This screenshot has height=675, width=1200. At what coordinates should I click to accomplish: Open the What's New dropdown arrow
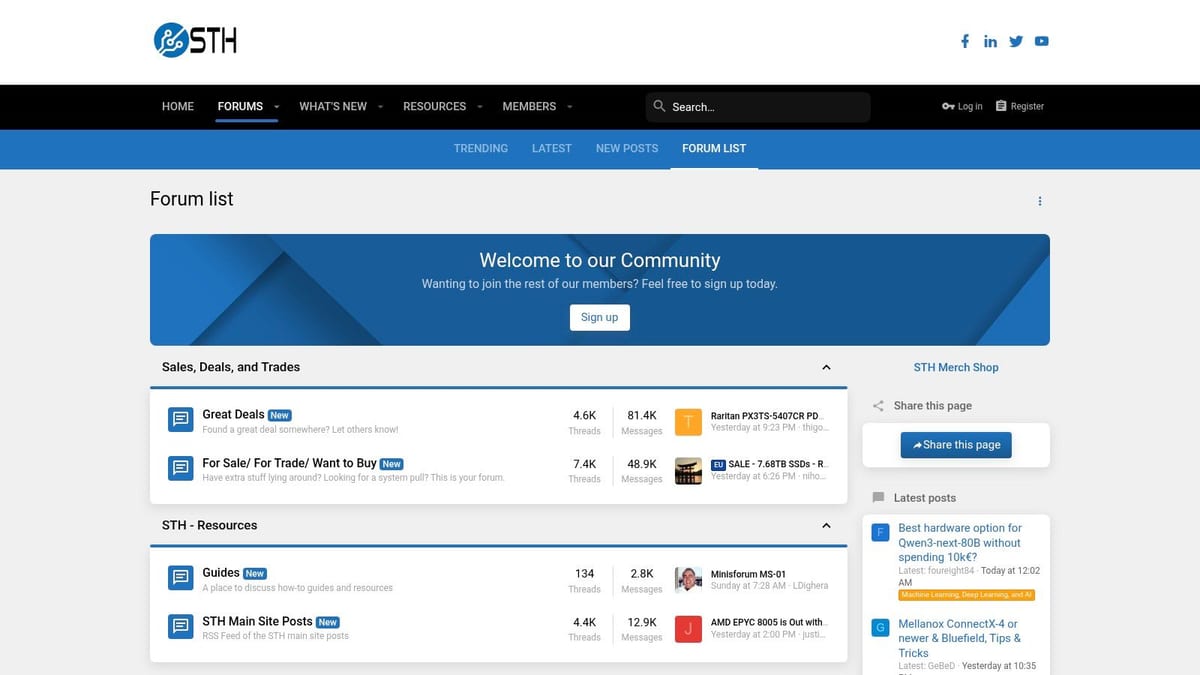380,107
